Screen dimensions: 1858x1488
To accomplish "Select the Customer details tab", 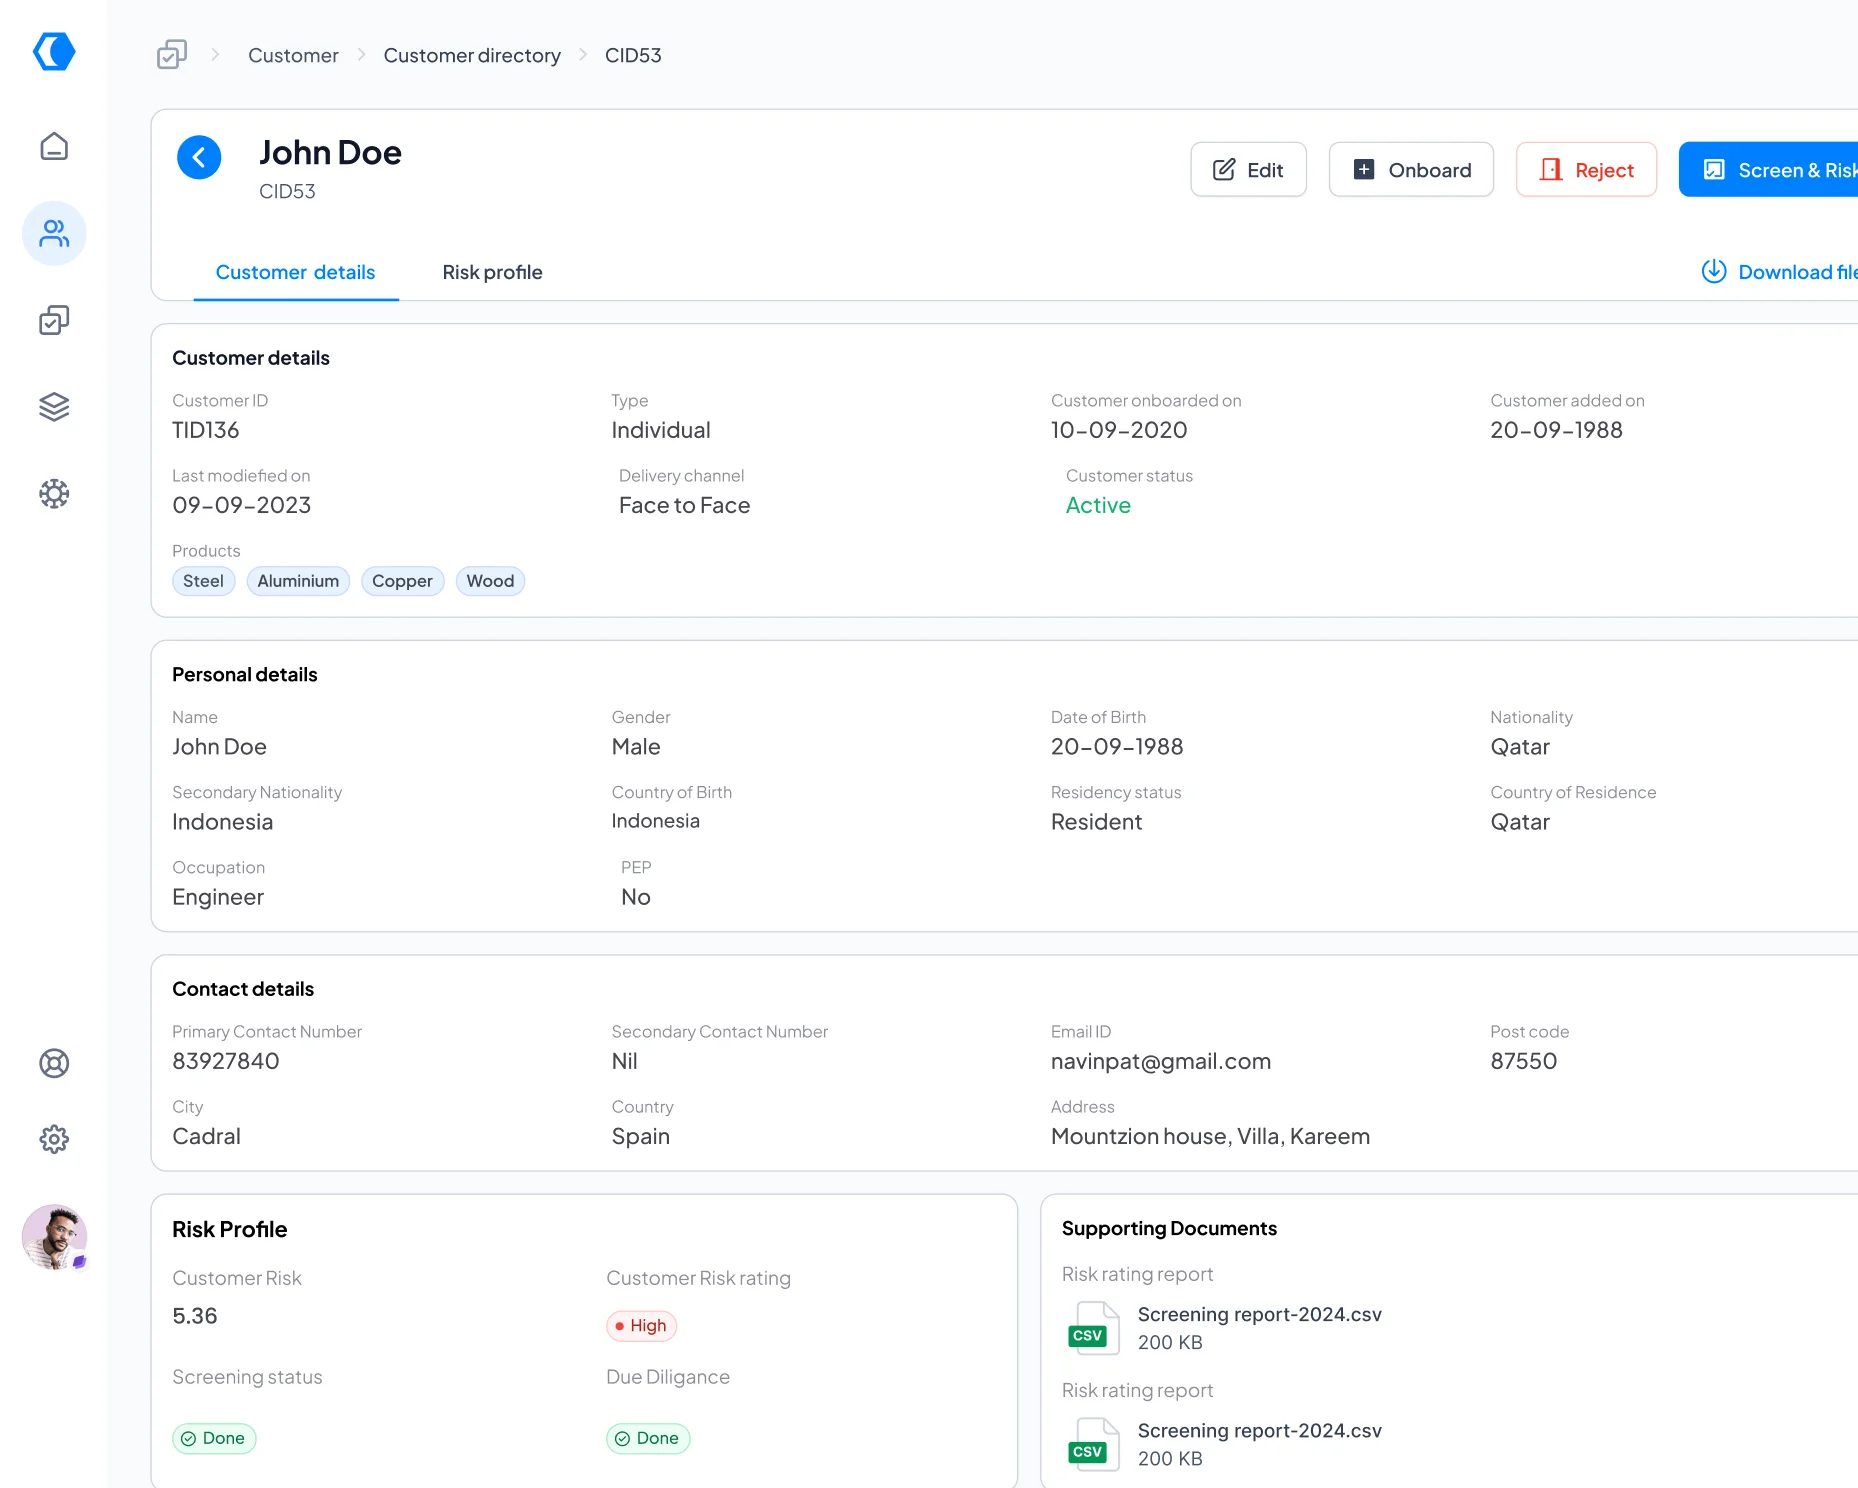I will click(295, 272).
